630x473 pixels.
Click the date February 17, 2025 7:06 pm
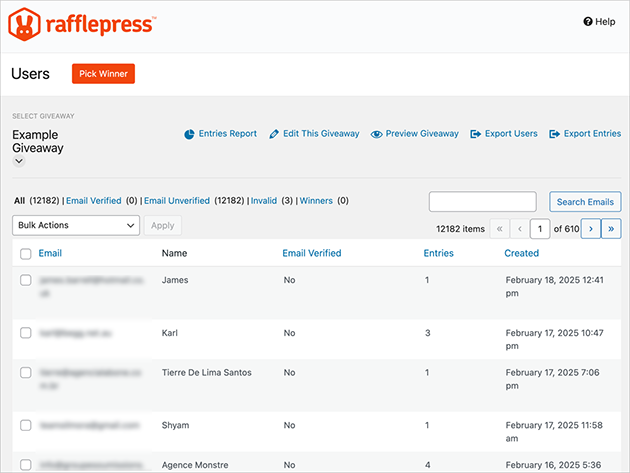pos(552,379)
